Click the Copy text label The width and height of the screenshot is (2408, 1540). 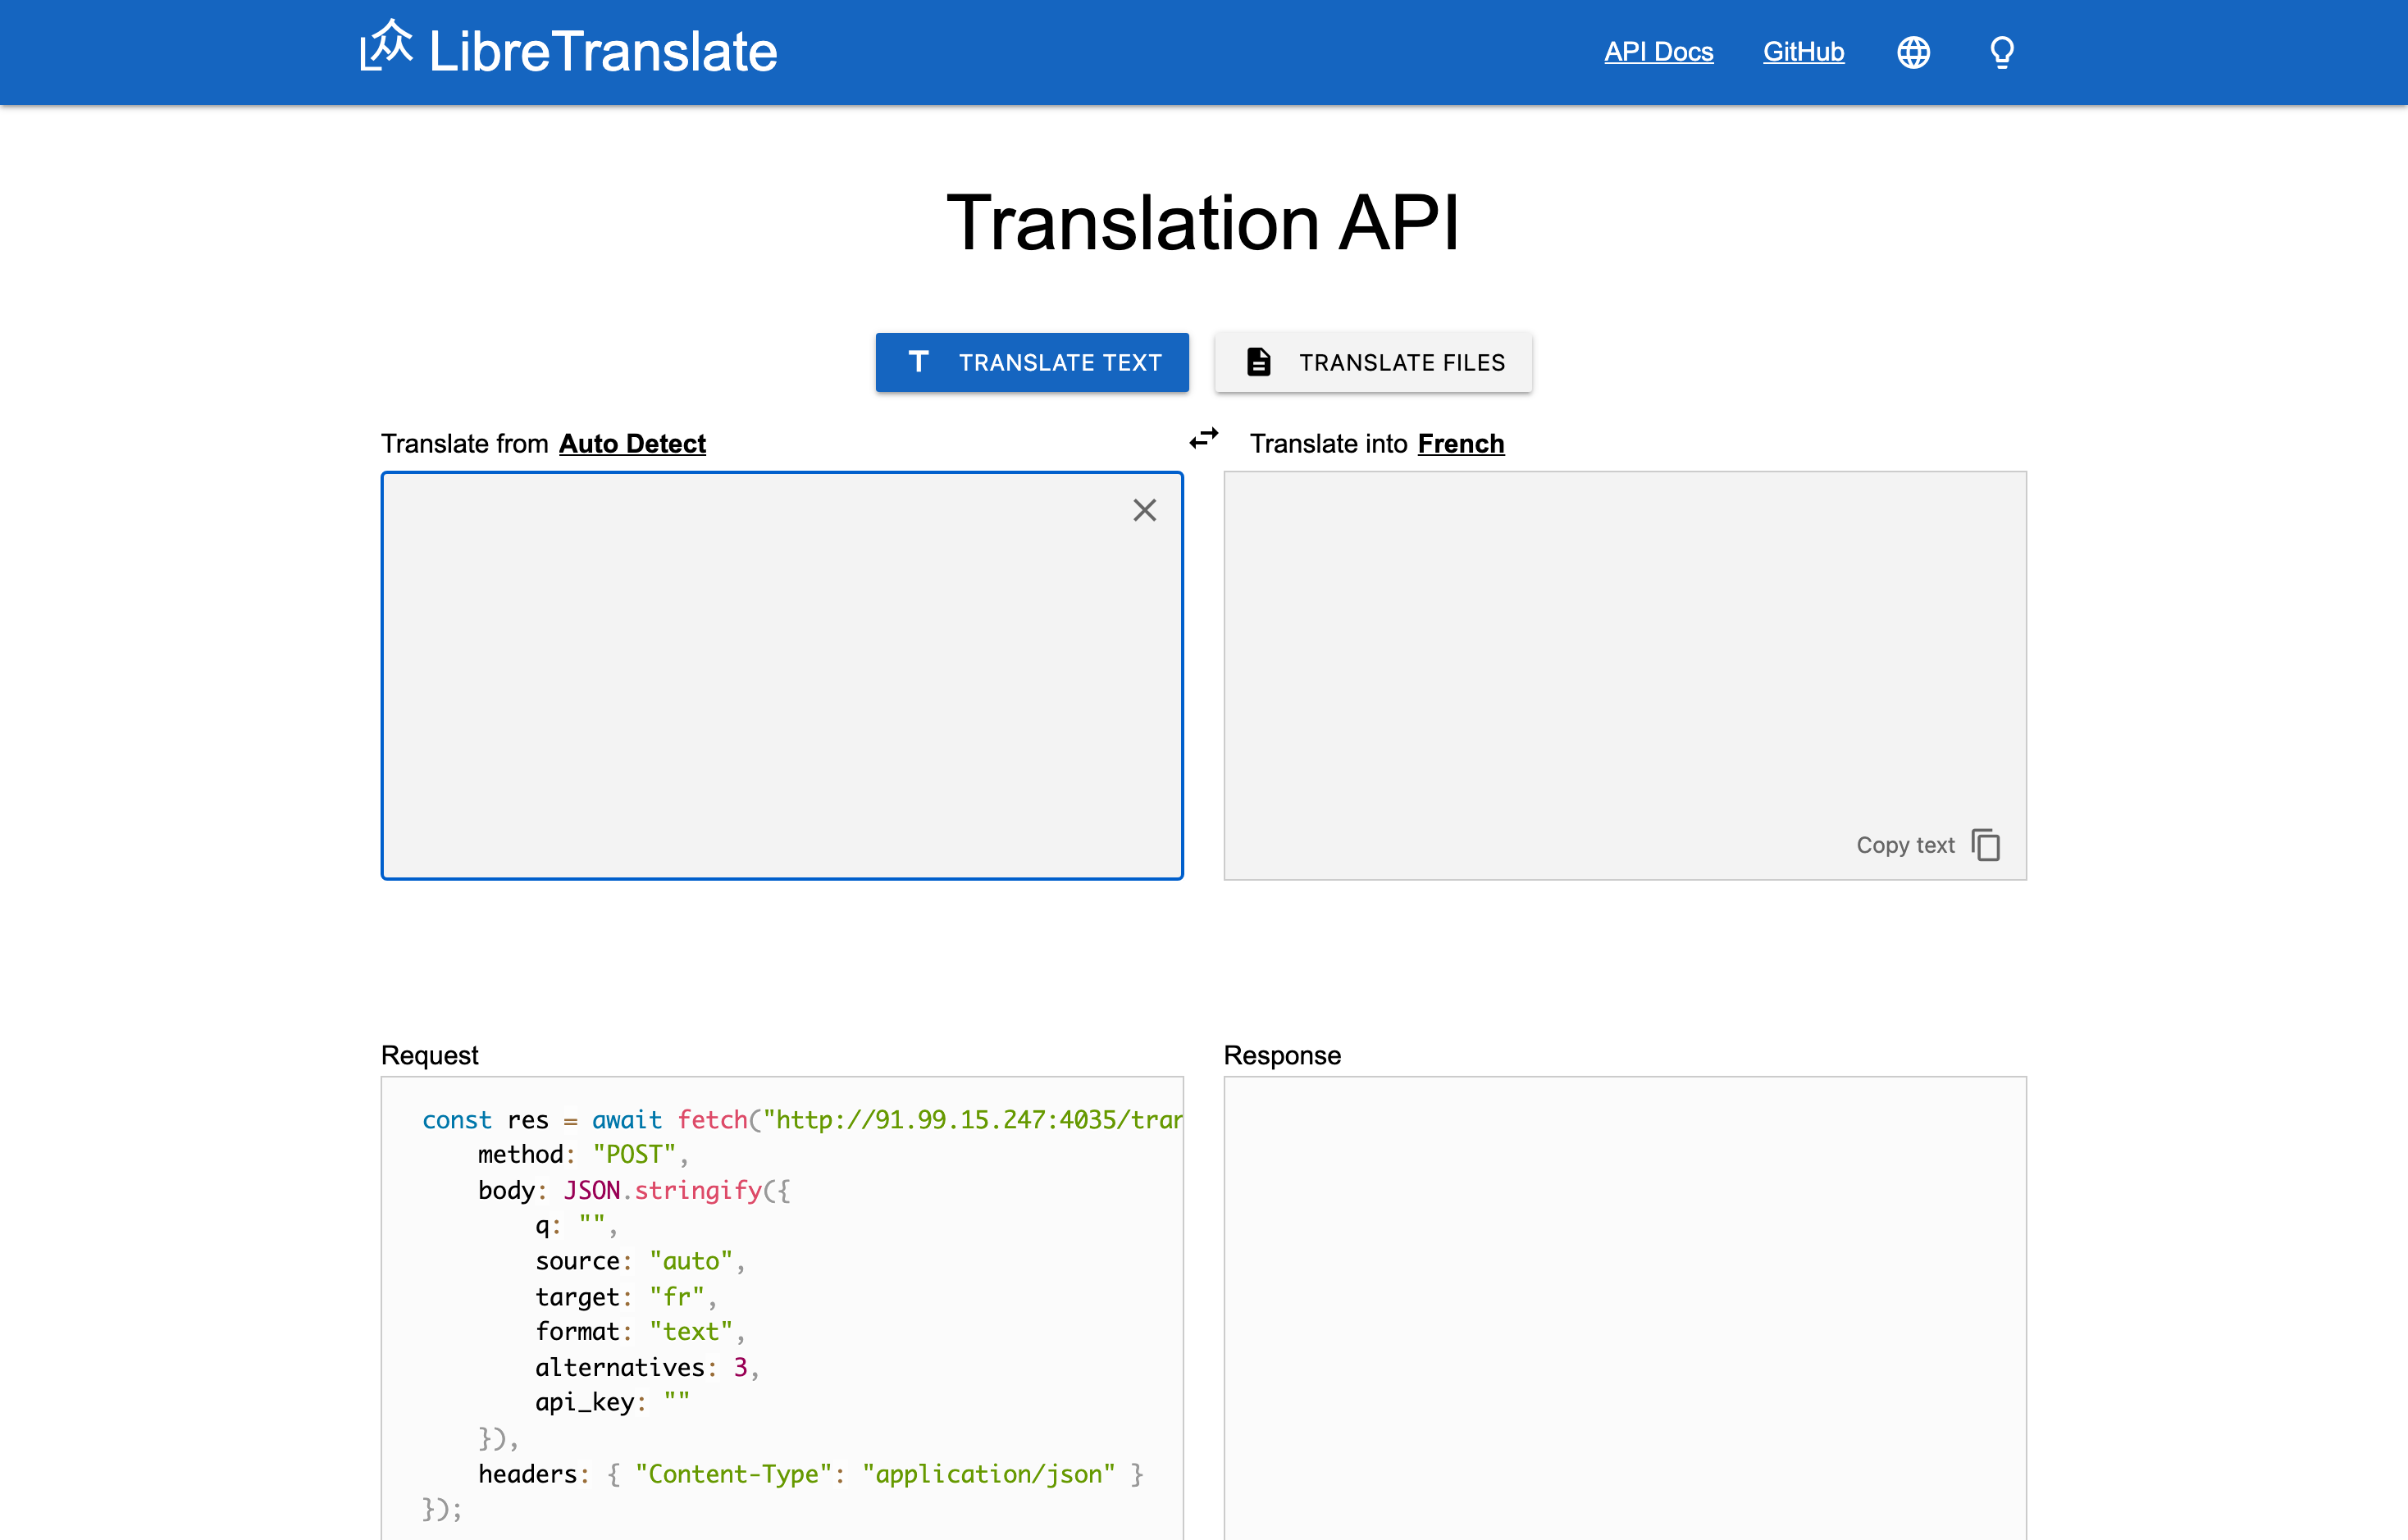pos(1905,845)
